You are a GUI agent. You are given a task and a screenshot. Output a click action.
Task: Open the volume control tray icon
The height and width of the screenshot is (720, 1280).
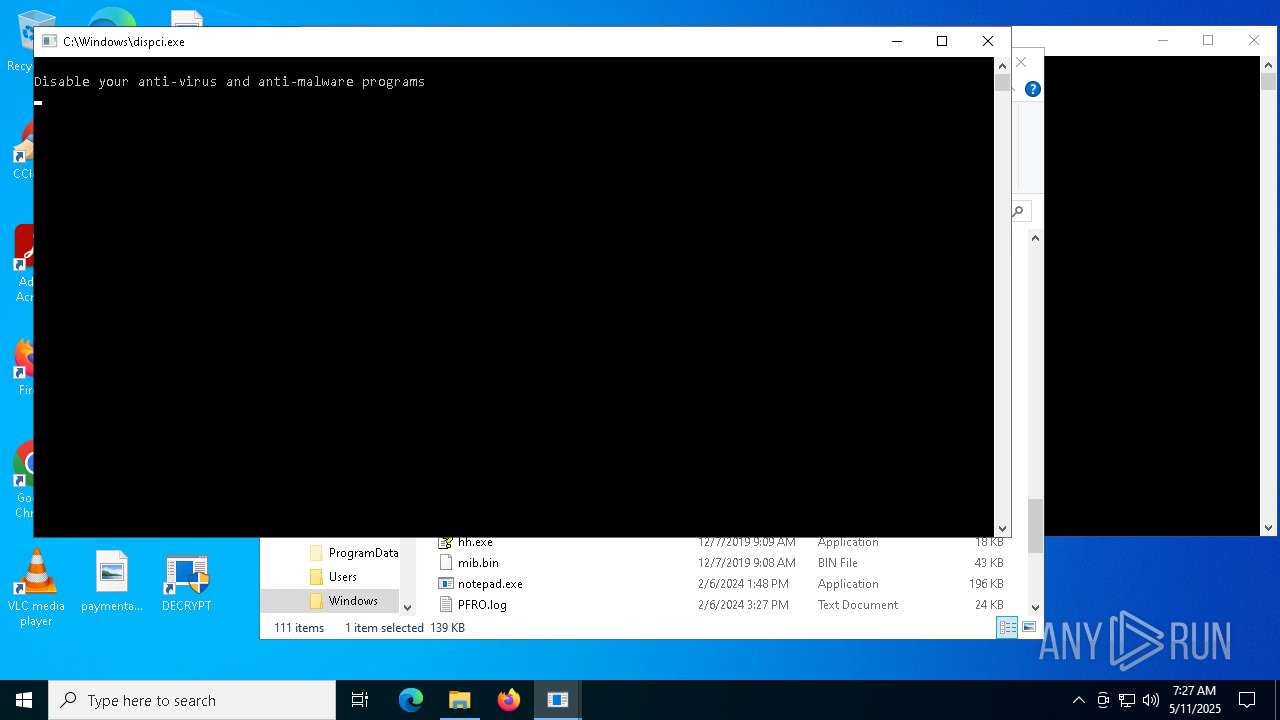coord(1151,700)
